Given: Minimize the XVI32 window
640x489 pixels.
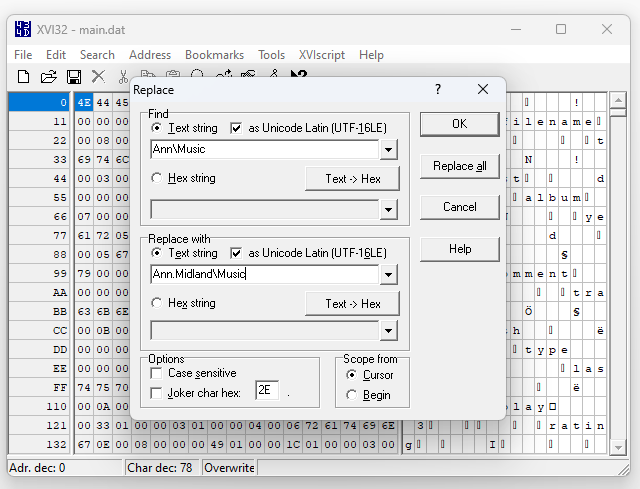Looking at the screenshot, I should coord(516,29).
